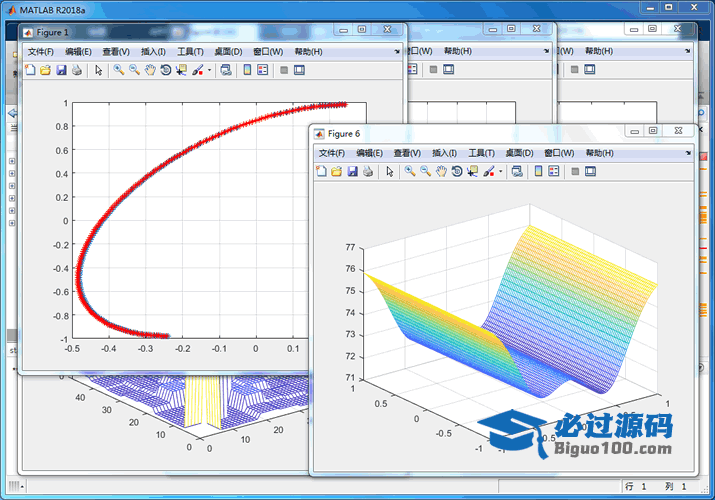Open brush color dropdown arrow in Figure 1
The image size is (715, 500).
coord(209,71)
